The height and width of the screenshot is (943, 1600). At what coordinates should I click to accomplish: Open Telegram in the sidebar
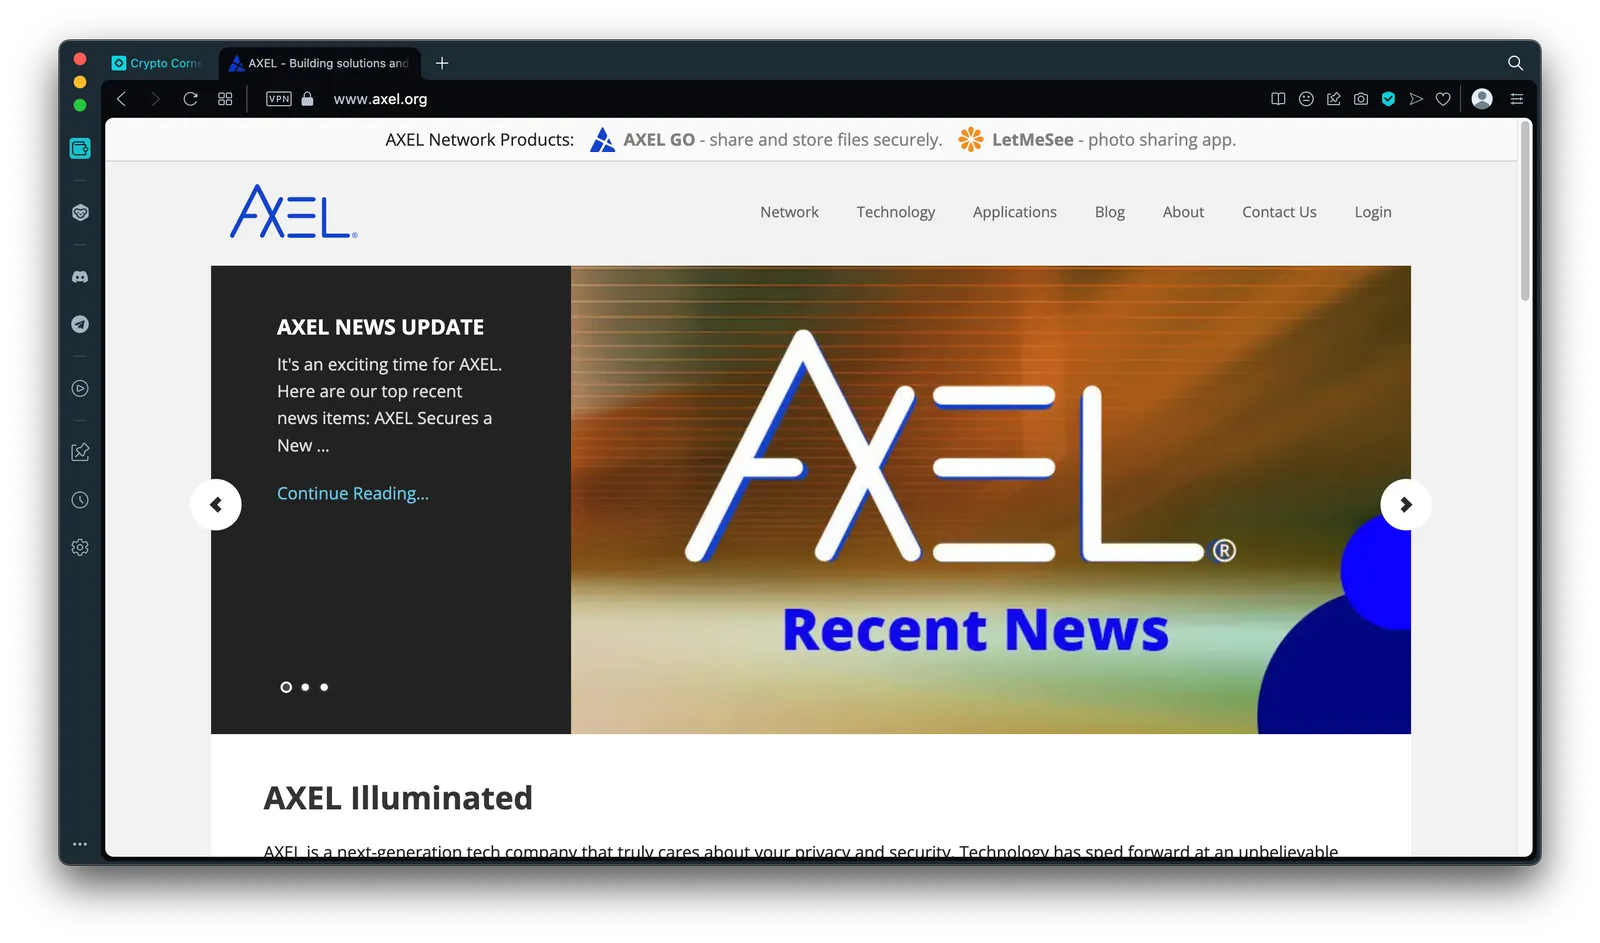pos(80,324)
